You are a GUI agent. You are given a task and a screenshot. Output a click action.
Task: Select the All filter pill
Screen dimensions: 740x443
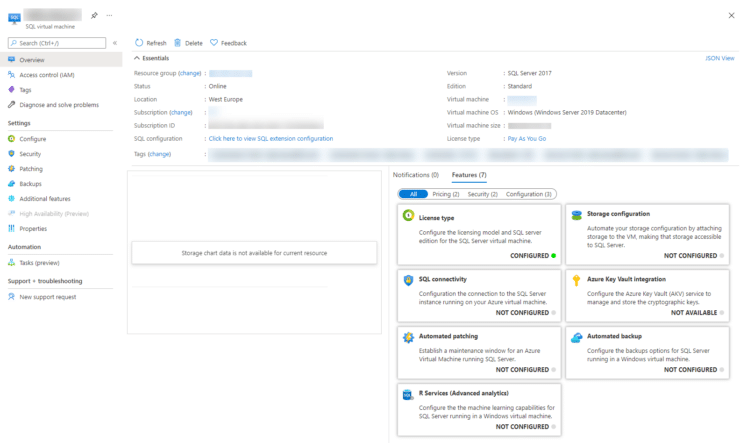pos(413,194)
